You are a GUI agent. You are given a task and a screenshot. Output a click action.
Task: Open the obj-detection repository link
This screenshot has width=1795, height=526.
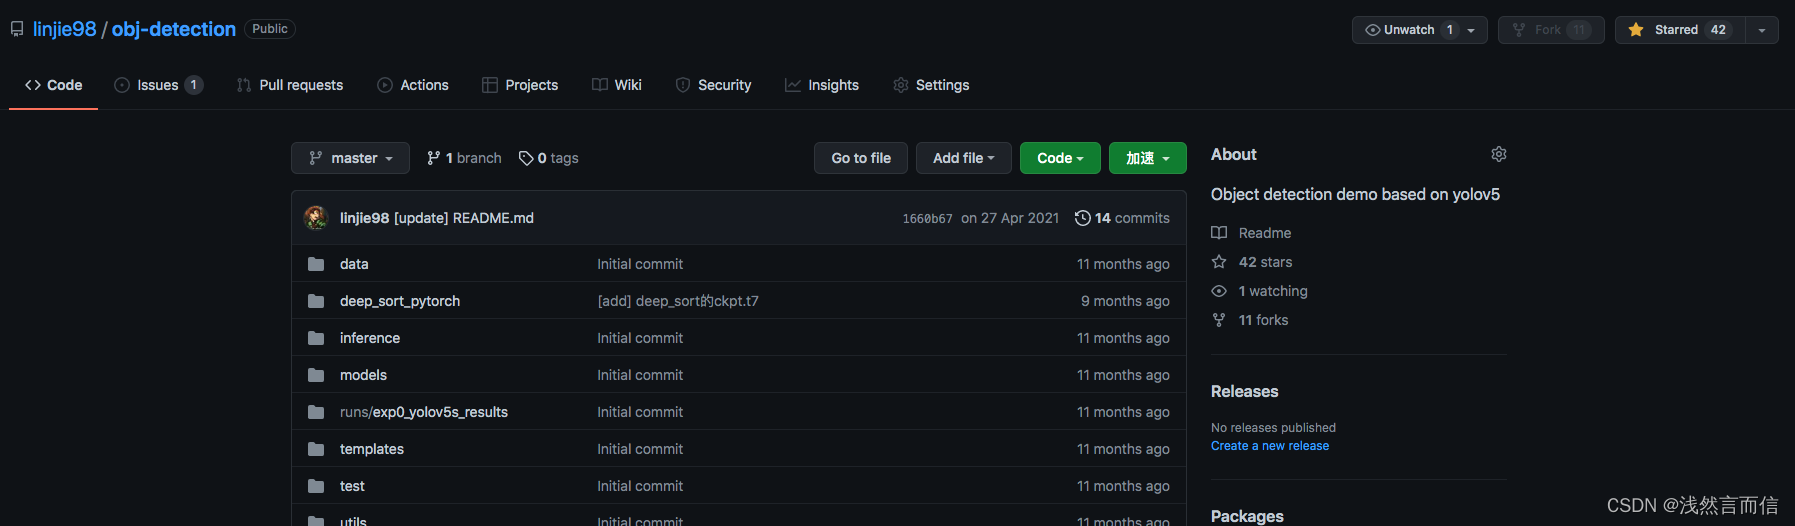(174, 29)
